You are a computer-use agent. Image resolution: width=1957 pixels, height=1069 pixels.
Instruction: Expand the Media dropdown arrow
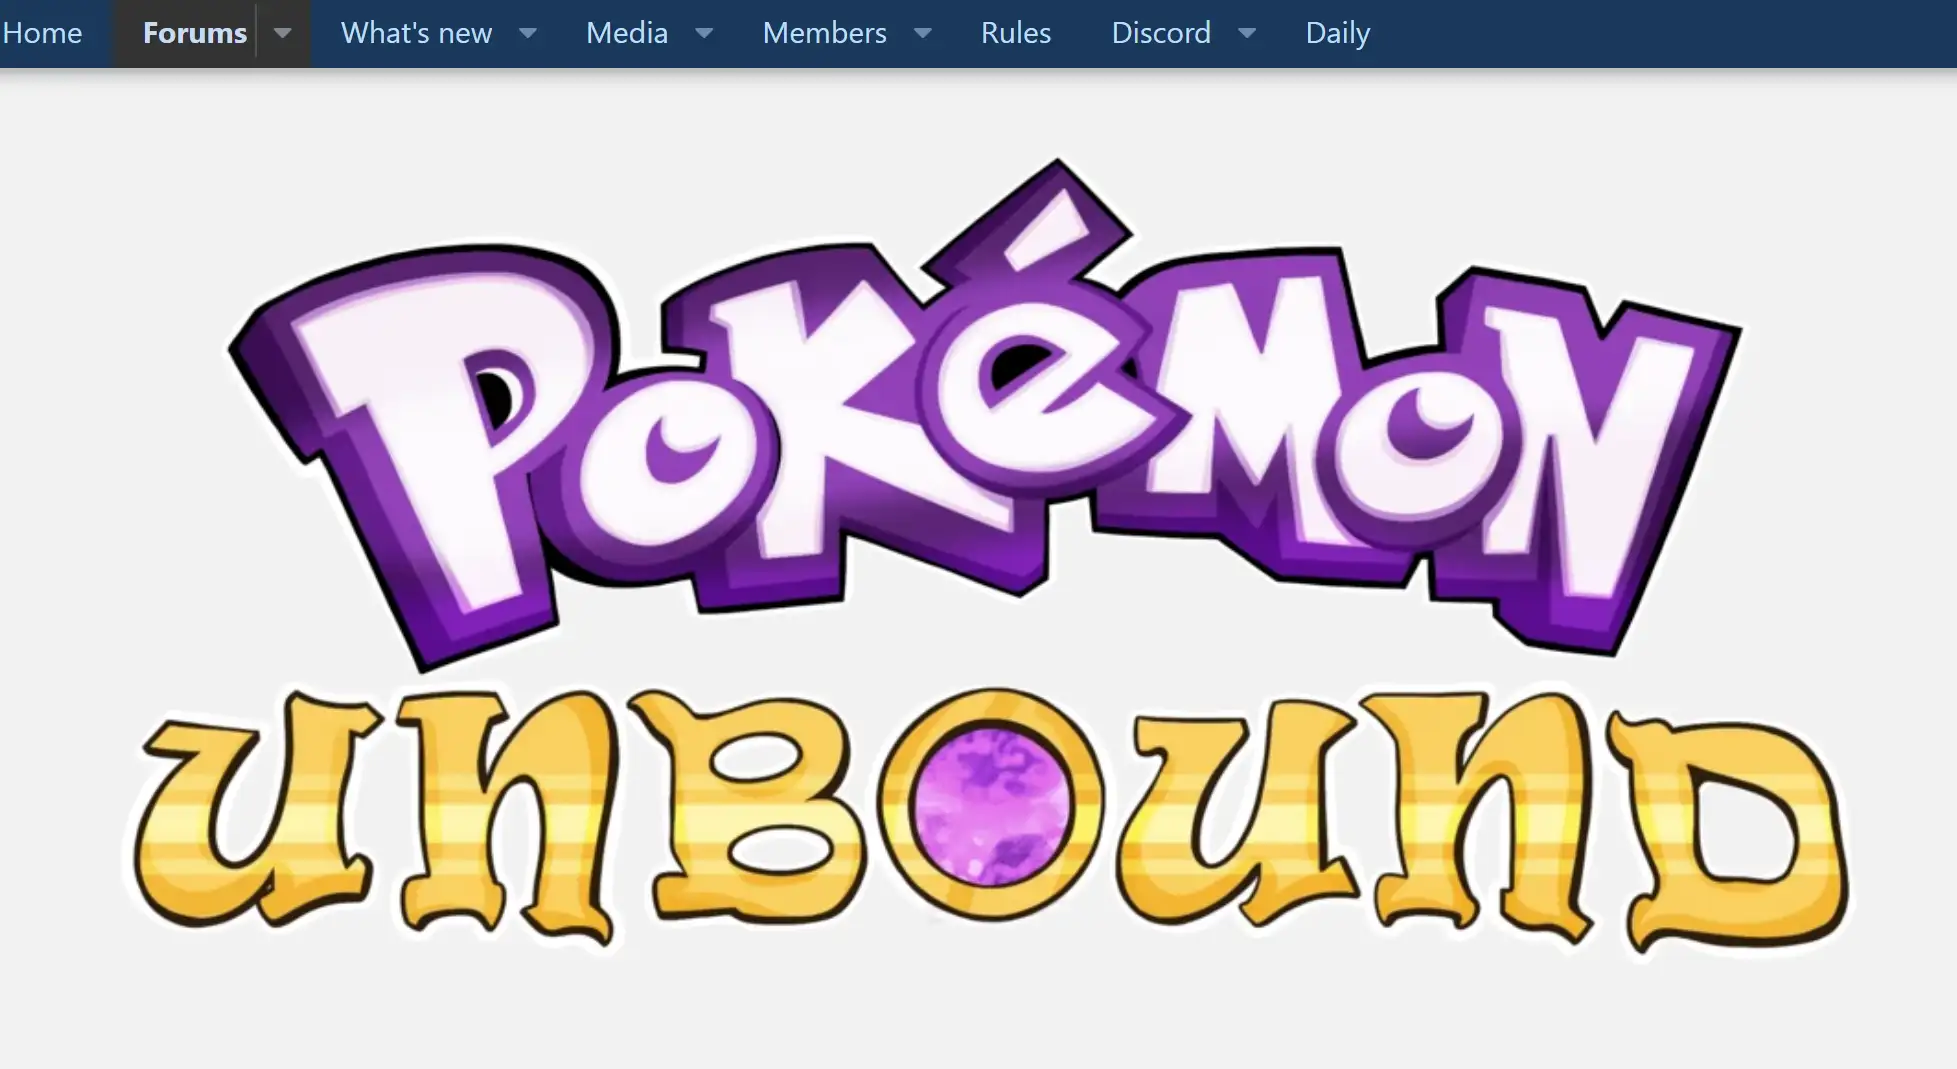(704, 33)
